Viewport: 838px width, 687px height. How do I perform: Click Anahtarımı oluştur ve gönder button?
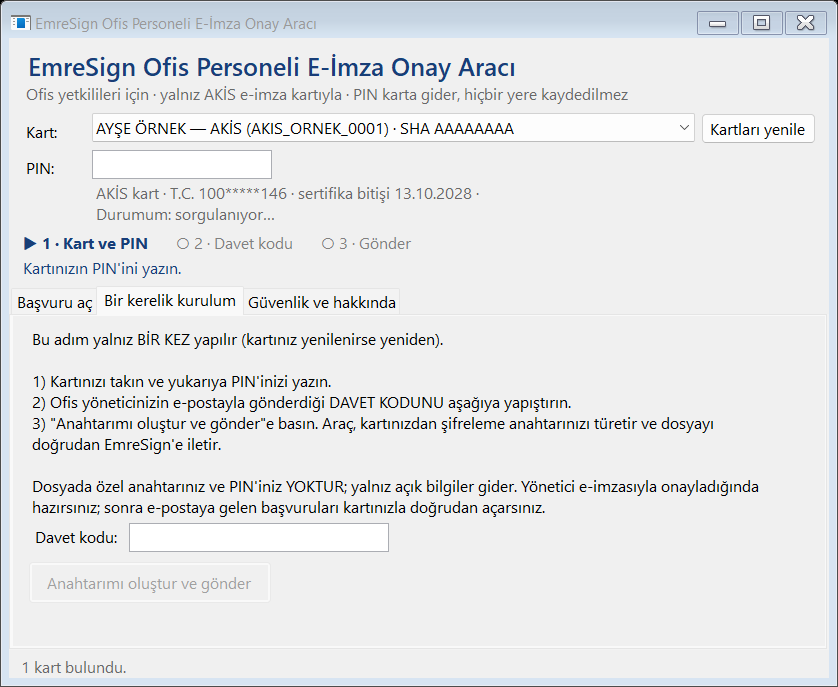coord(150,583)
